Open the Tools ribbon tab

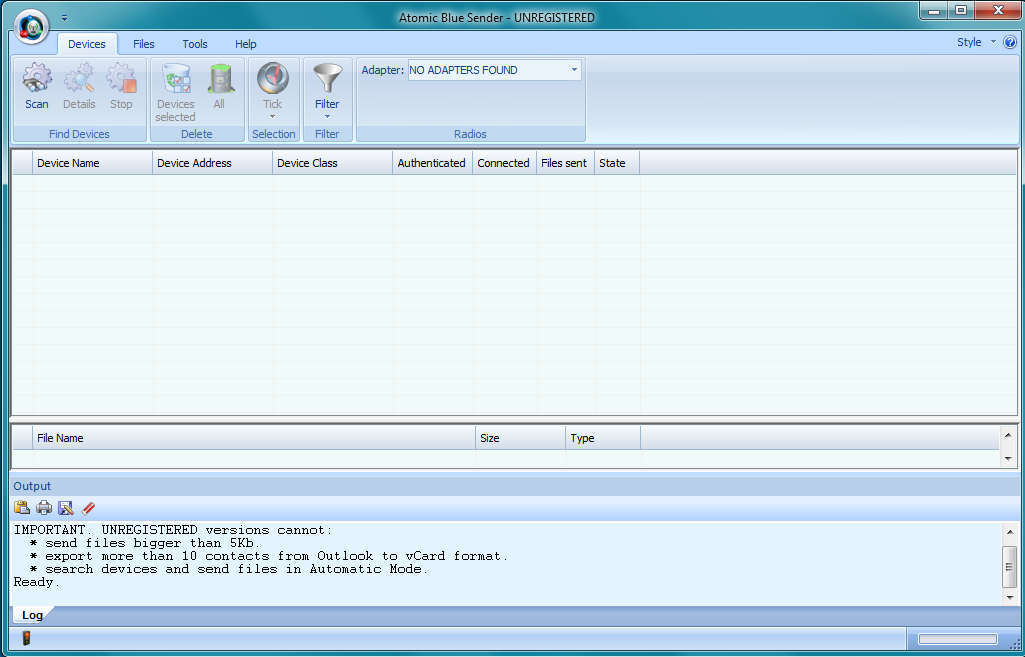(195, 44)
